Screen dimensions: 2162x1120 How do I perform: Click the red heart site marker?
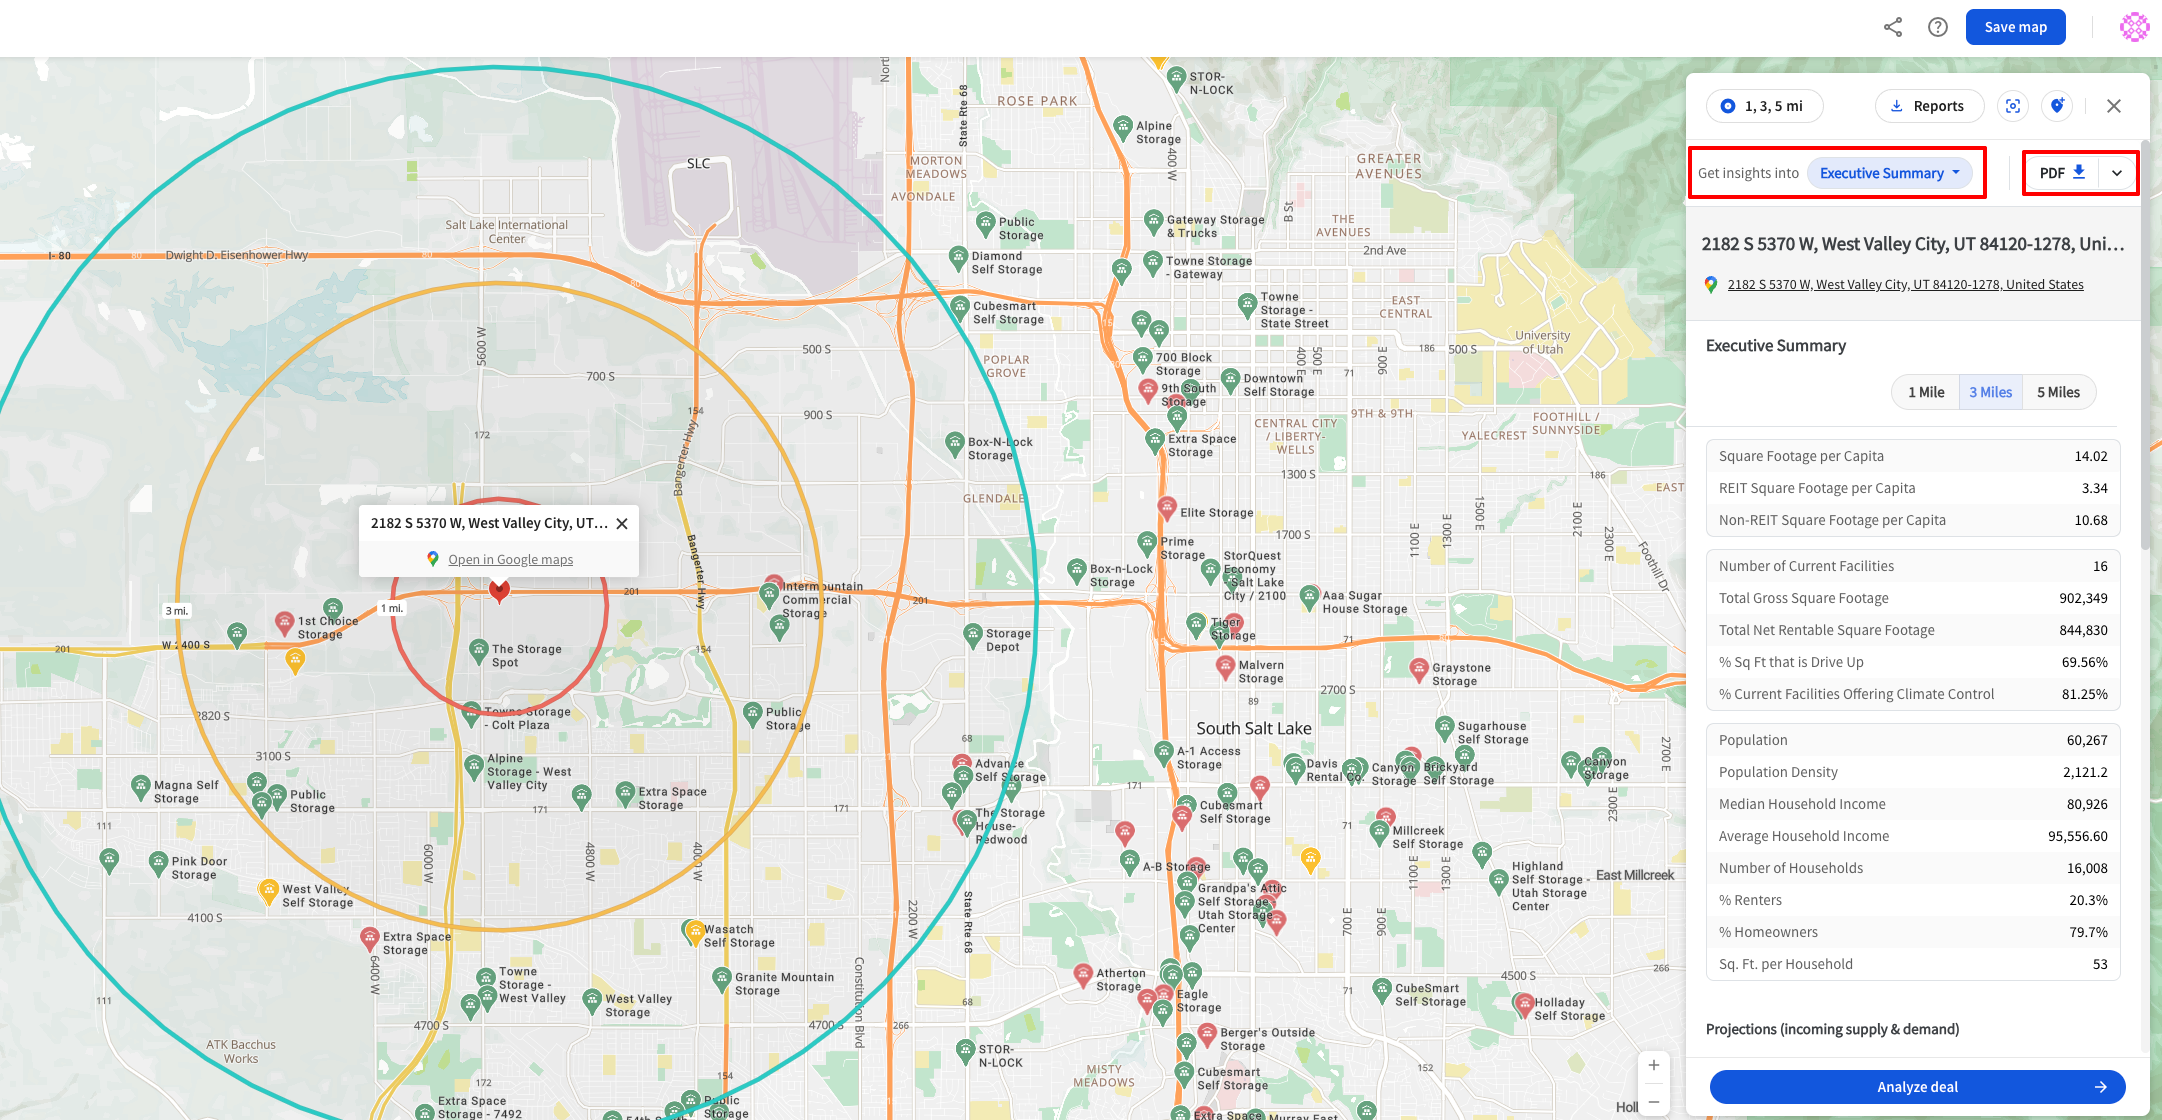(x=499, y=591)
